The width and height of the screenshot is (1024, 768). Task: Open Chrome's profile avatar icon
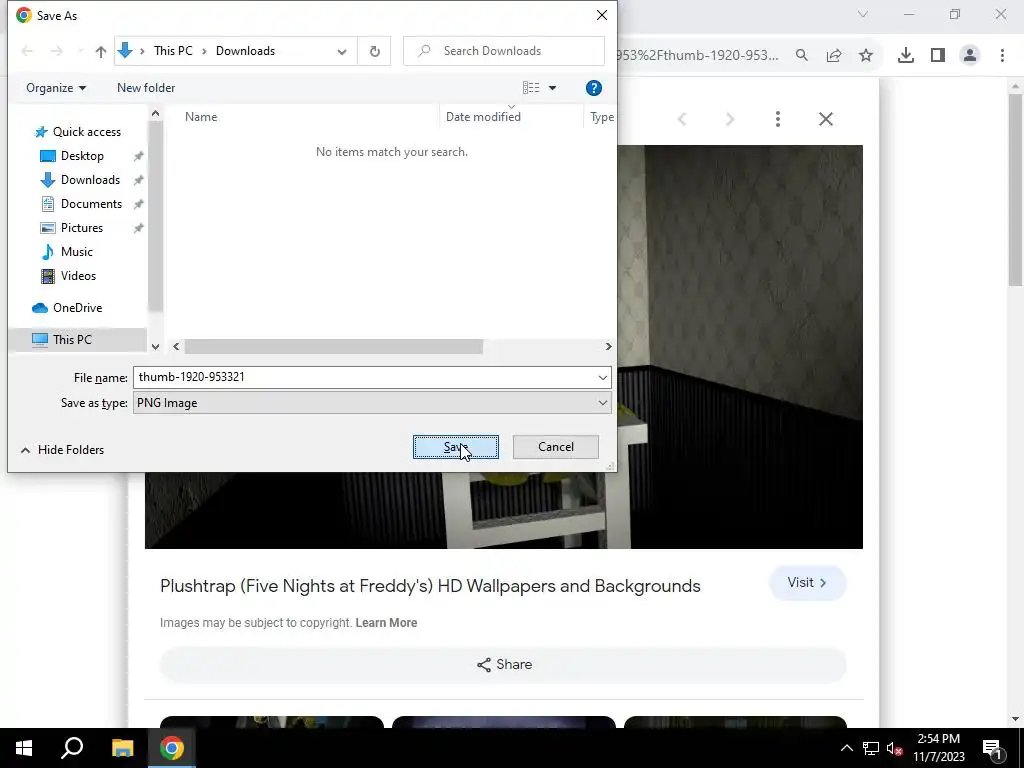pos(970,56)
